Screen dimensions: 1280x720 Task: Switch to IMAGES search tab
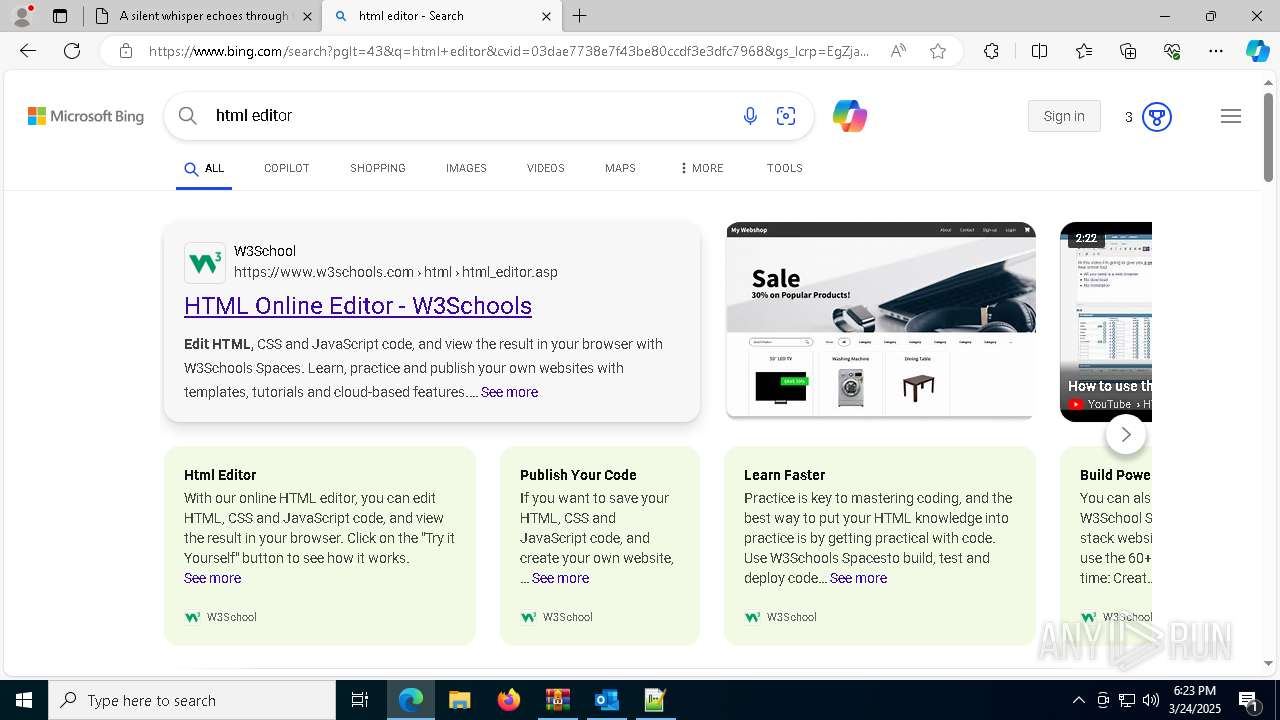tap(466, 169)
